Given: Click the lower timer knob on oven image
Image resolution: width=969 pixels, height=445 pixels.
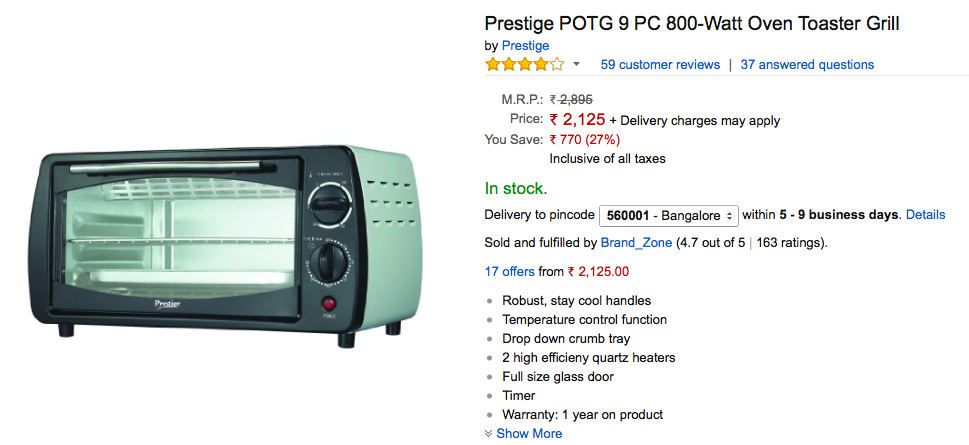Looking at the screenshot, I should (327, 265).
